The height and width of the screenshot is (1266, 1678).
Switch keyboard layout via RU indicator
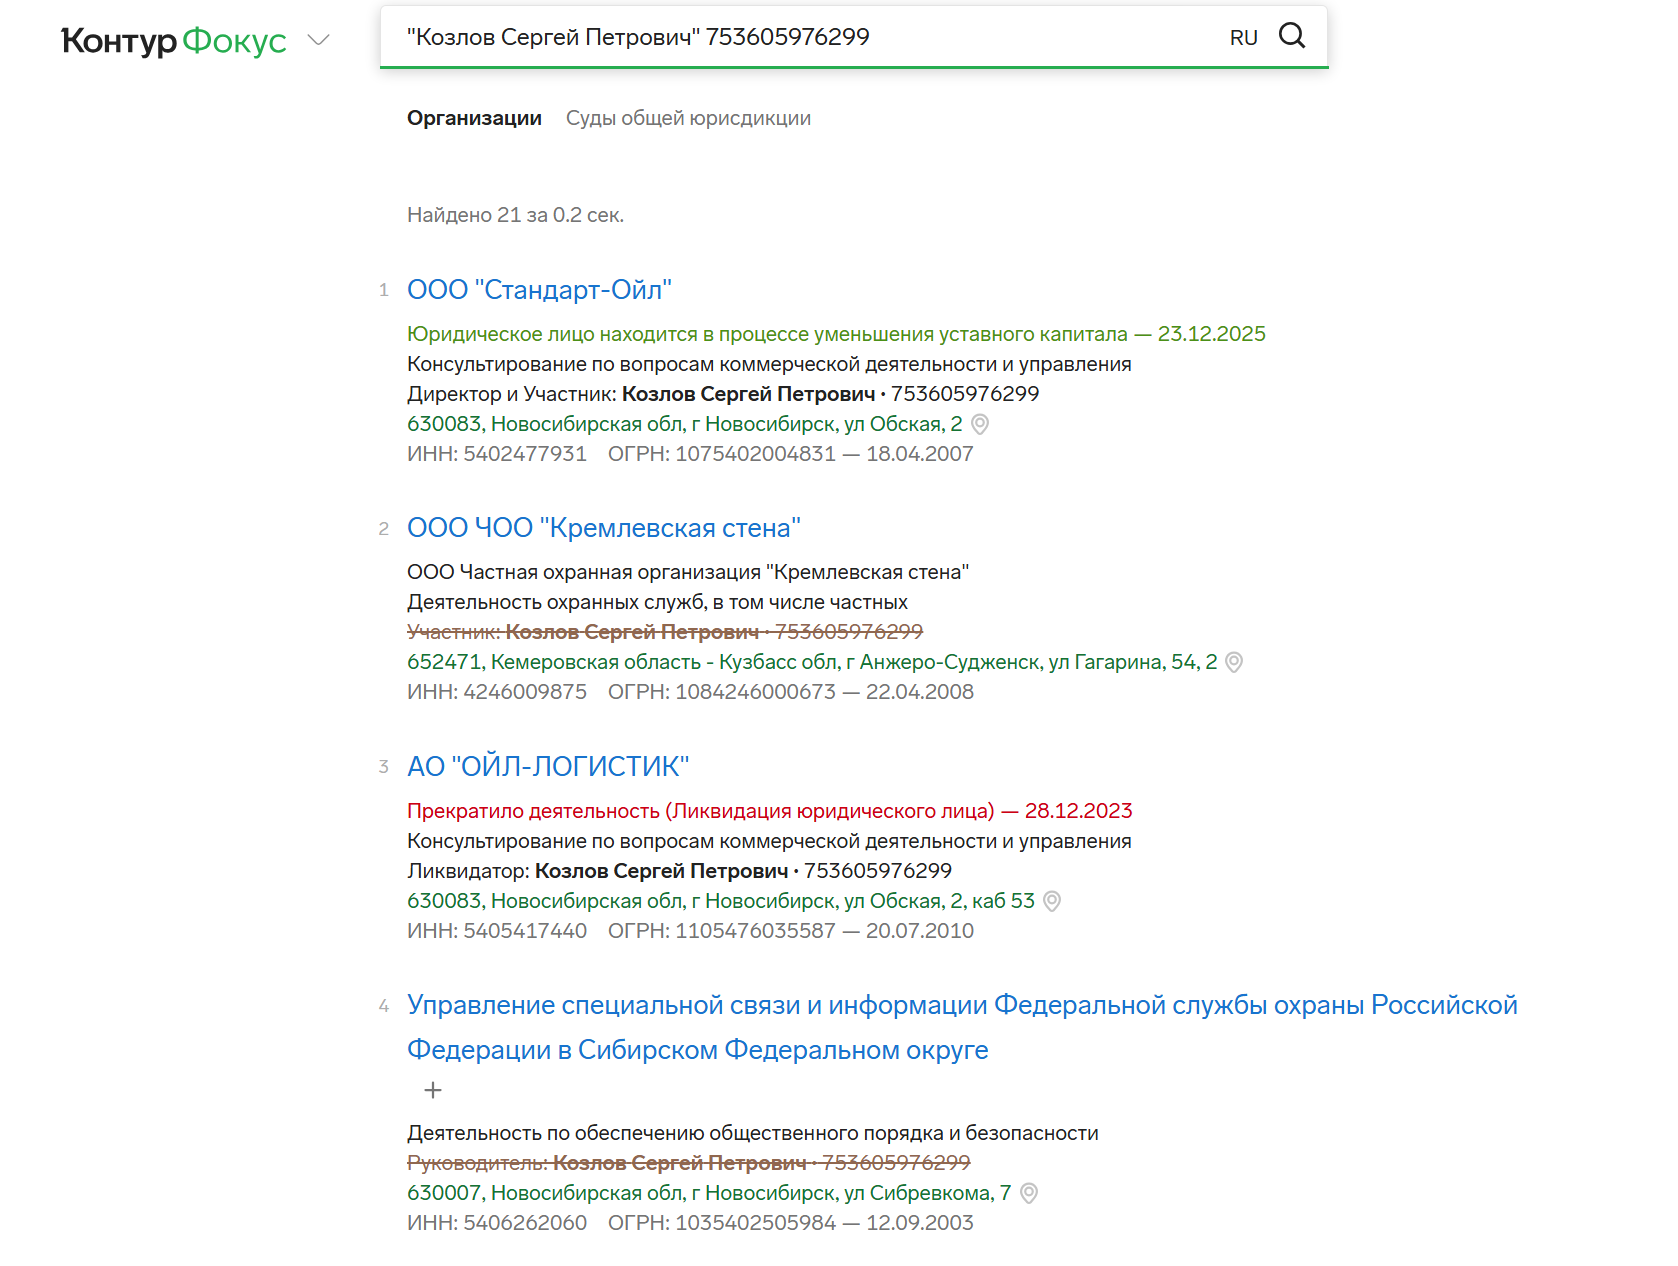pyautogui.click(x=1243, y=38)
